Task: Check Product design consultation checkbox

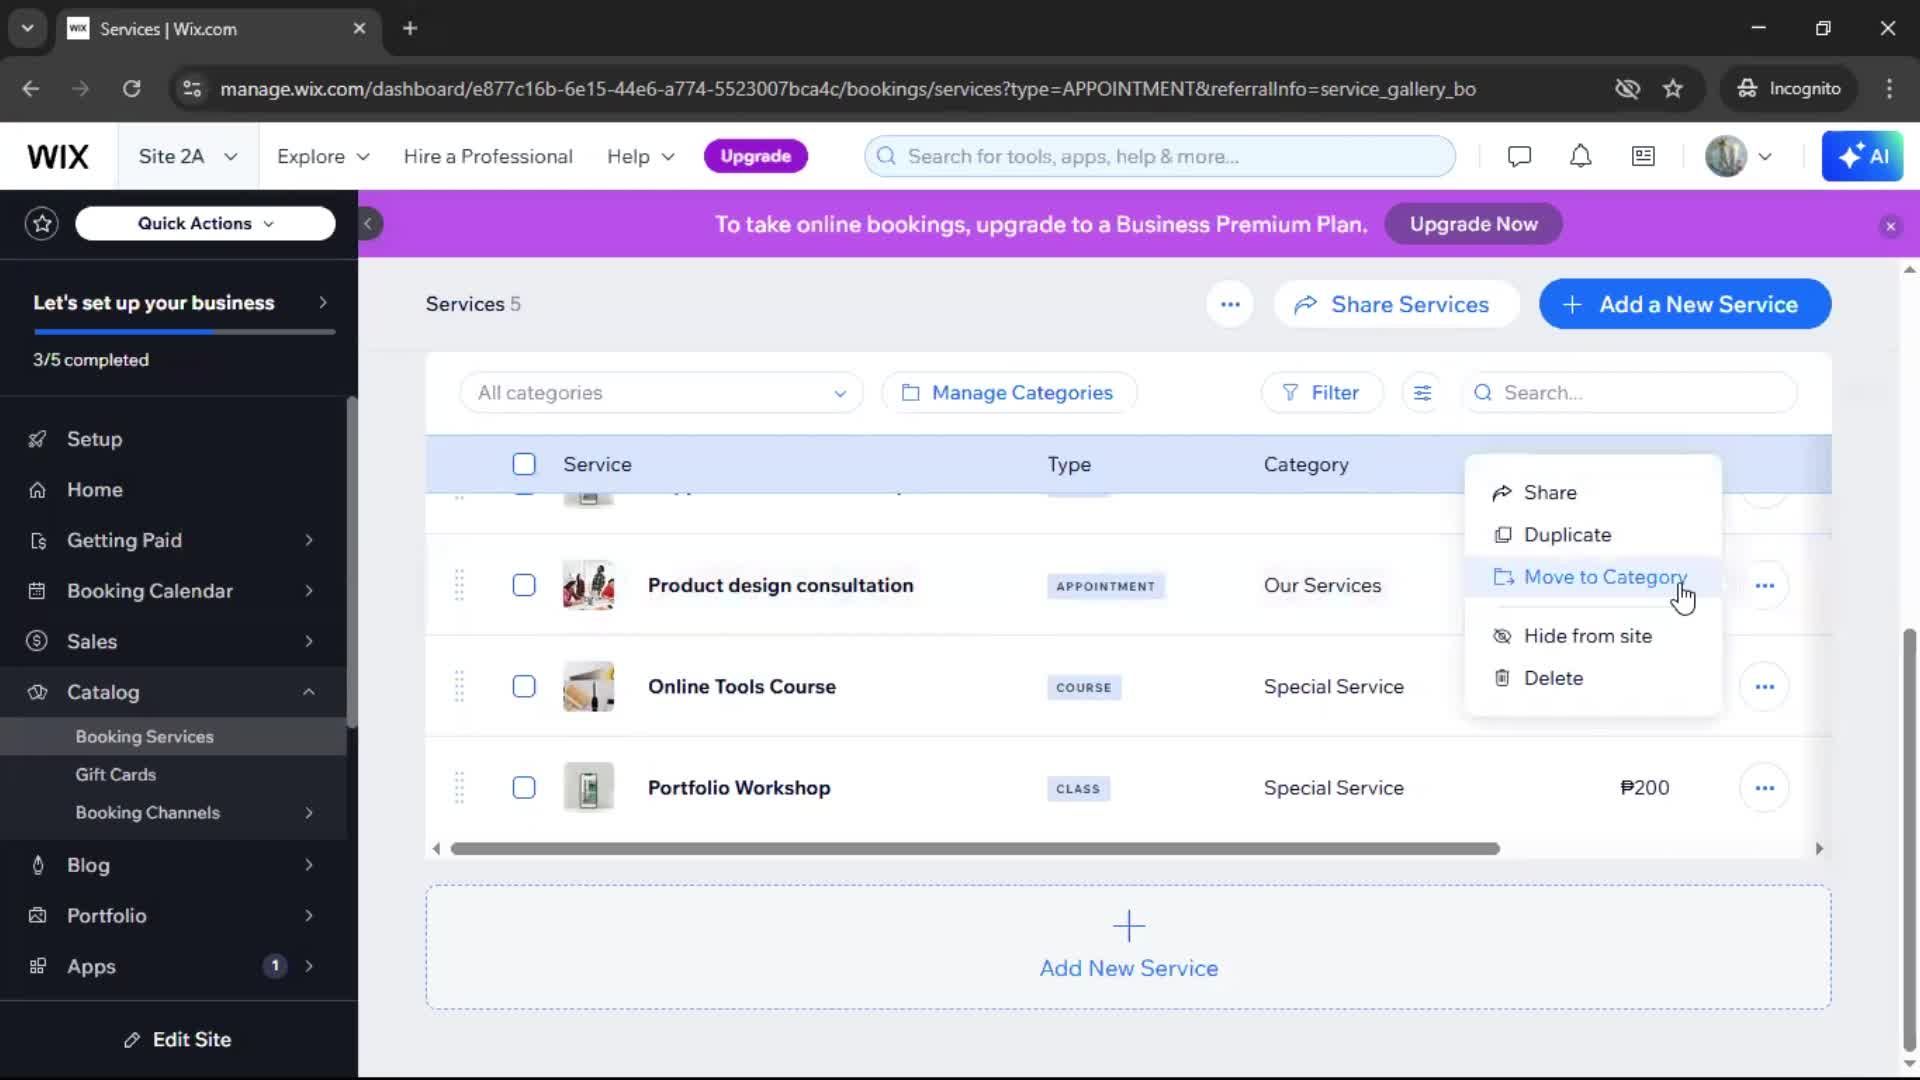Action: [524, 585]
